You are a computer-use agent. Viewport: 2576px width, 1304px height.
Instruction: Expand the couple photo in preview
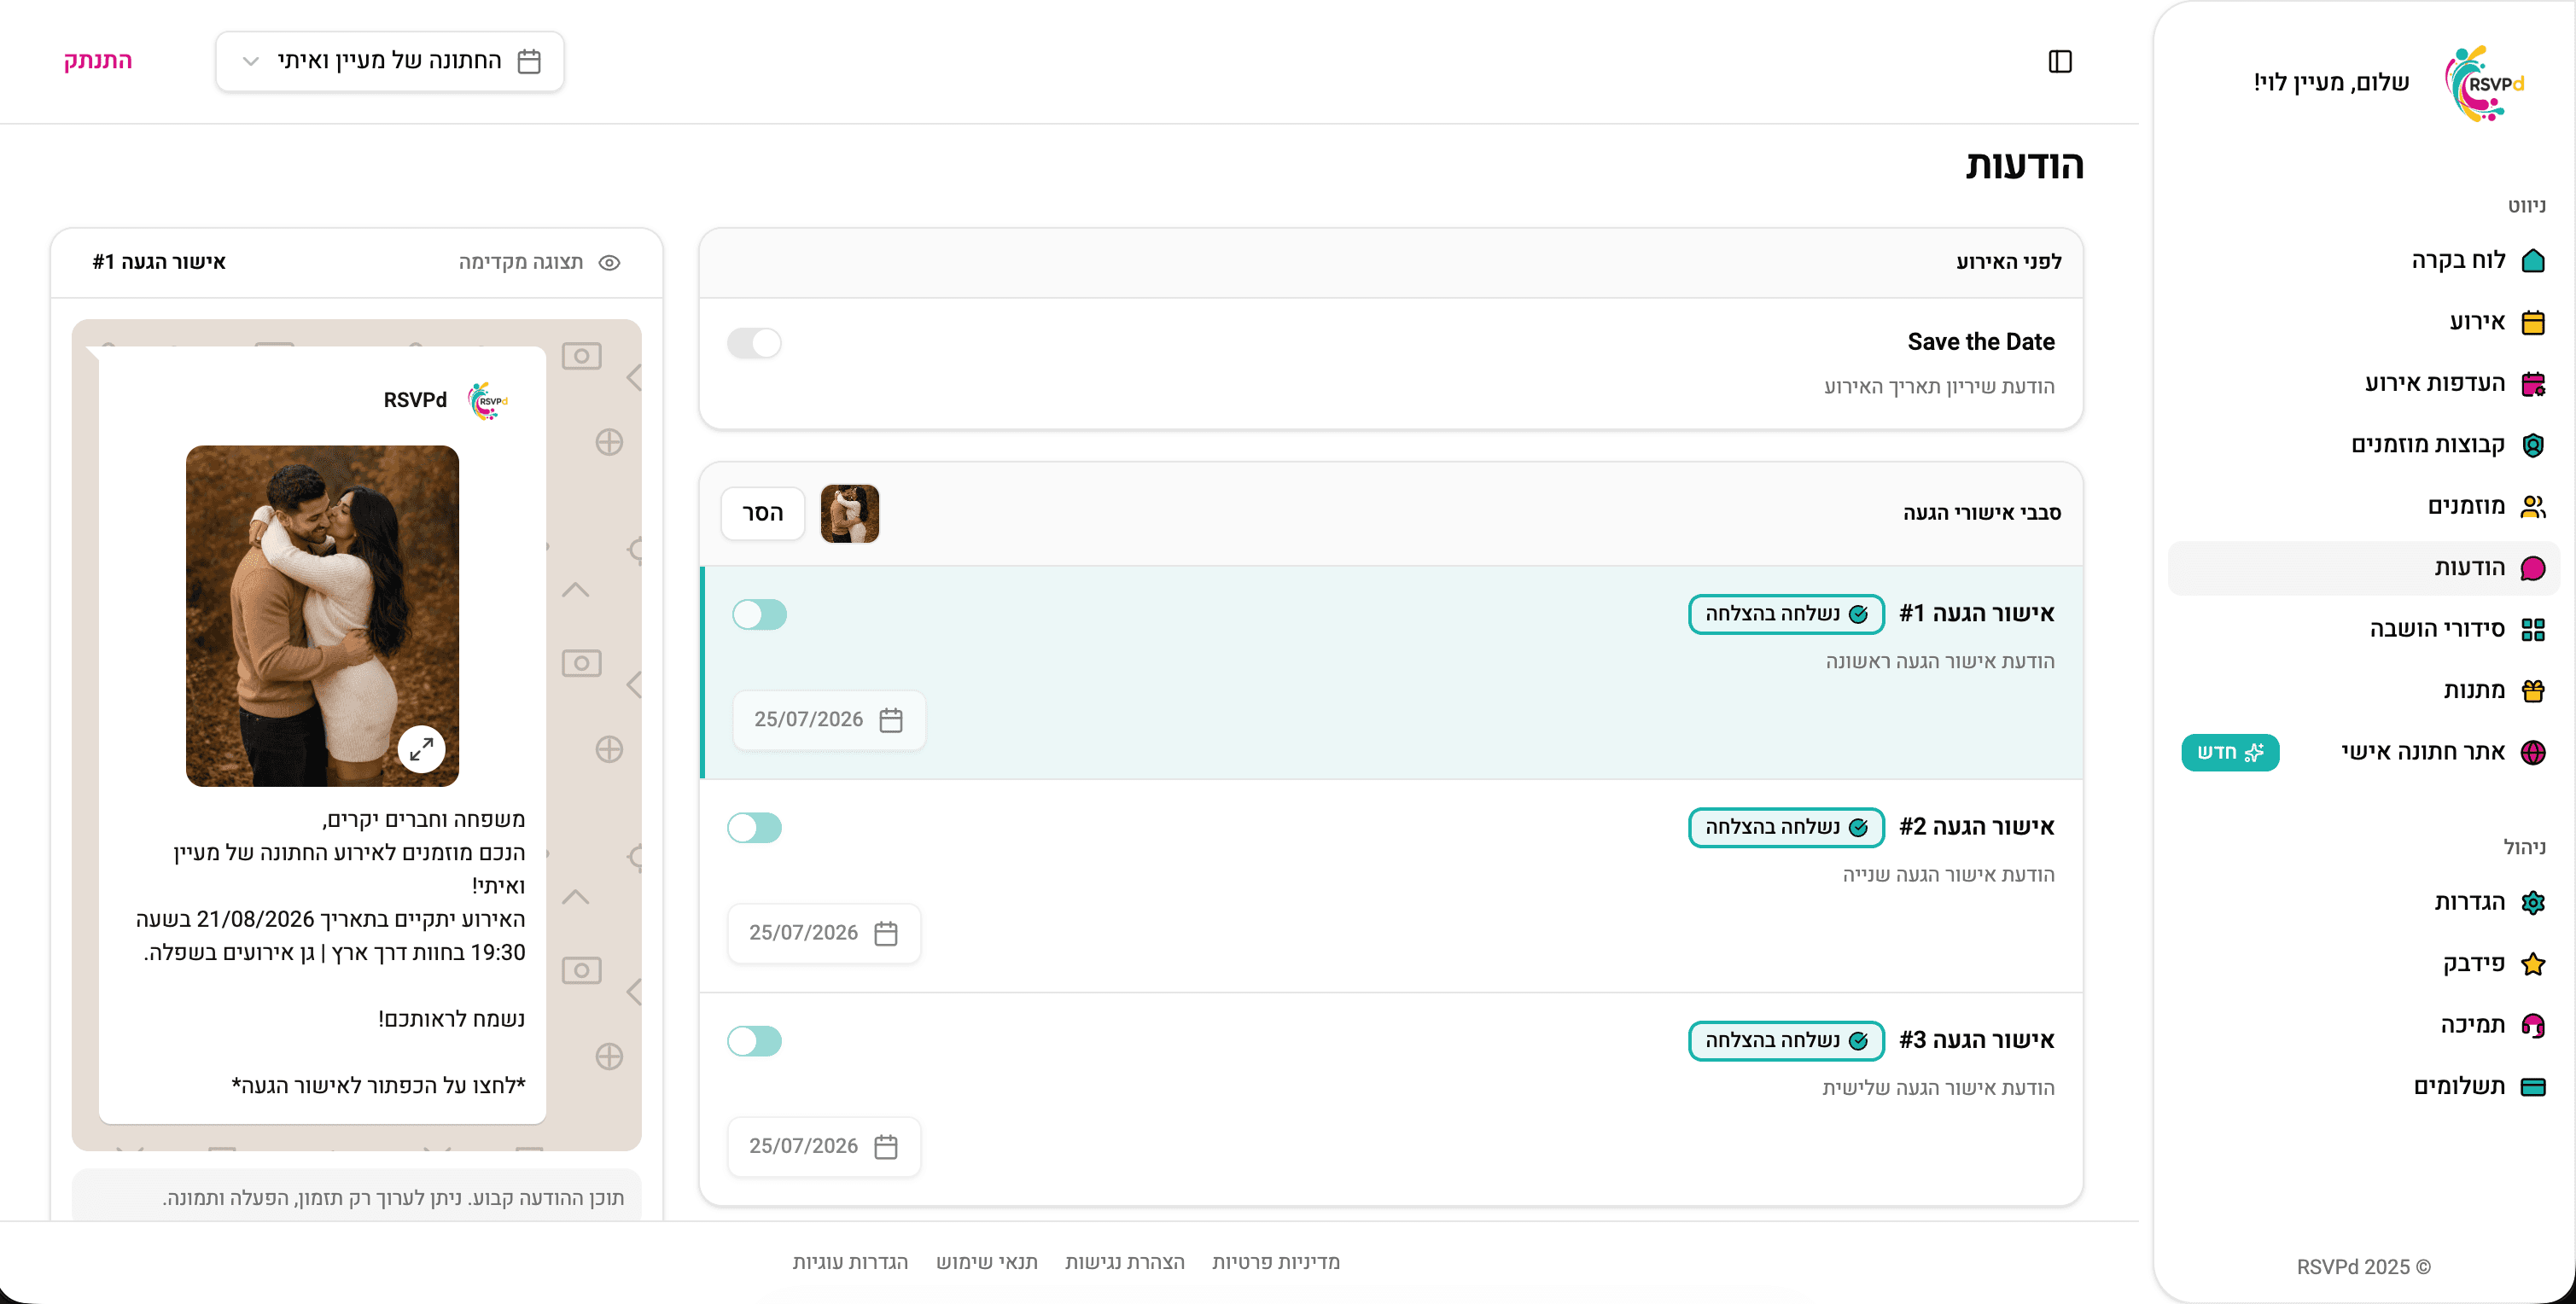pyautogui.click(x=421, y=748)
